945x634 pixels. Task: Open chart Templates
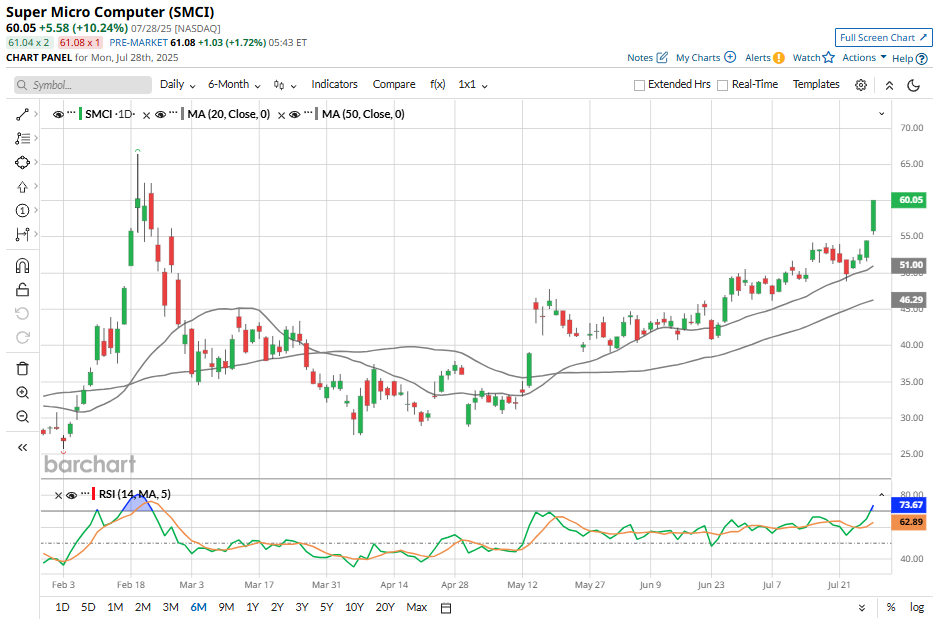pyautogui.click(x=816, y=84)
